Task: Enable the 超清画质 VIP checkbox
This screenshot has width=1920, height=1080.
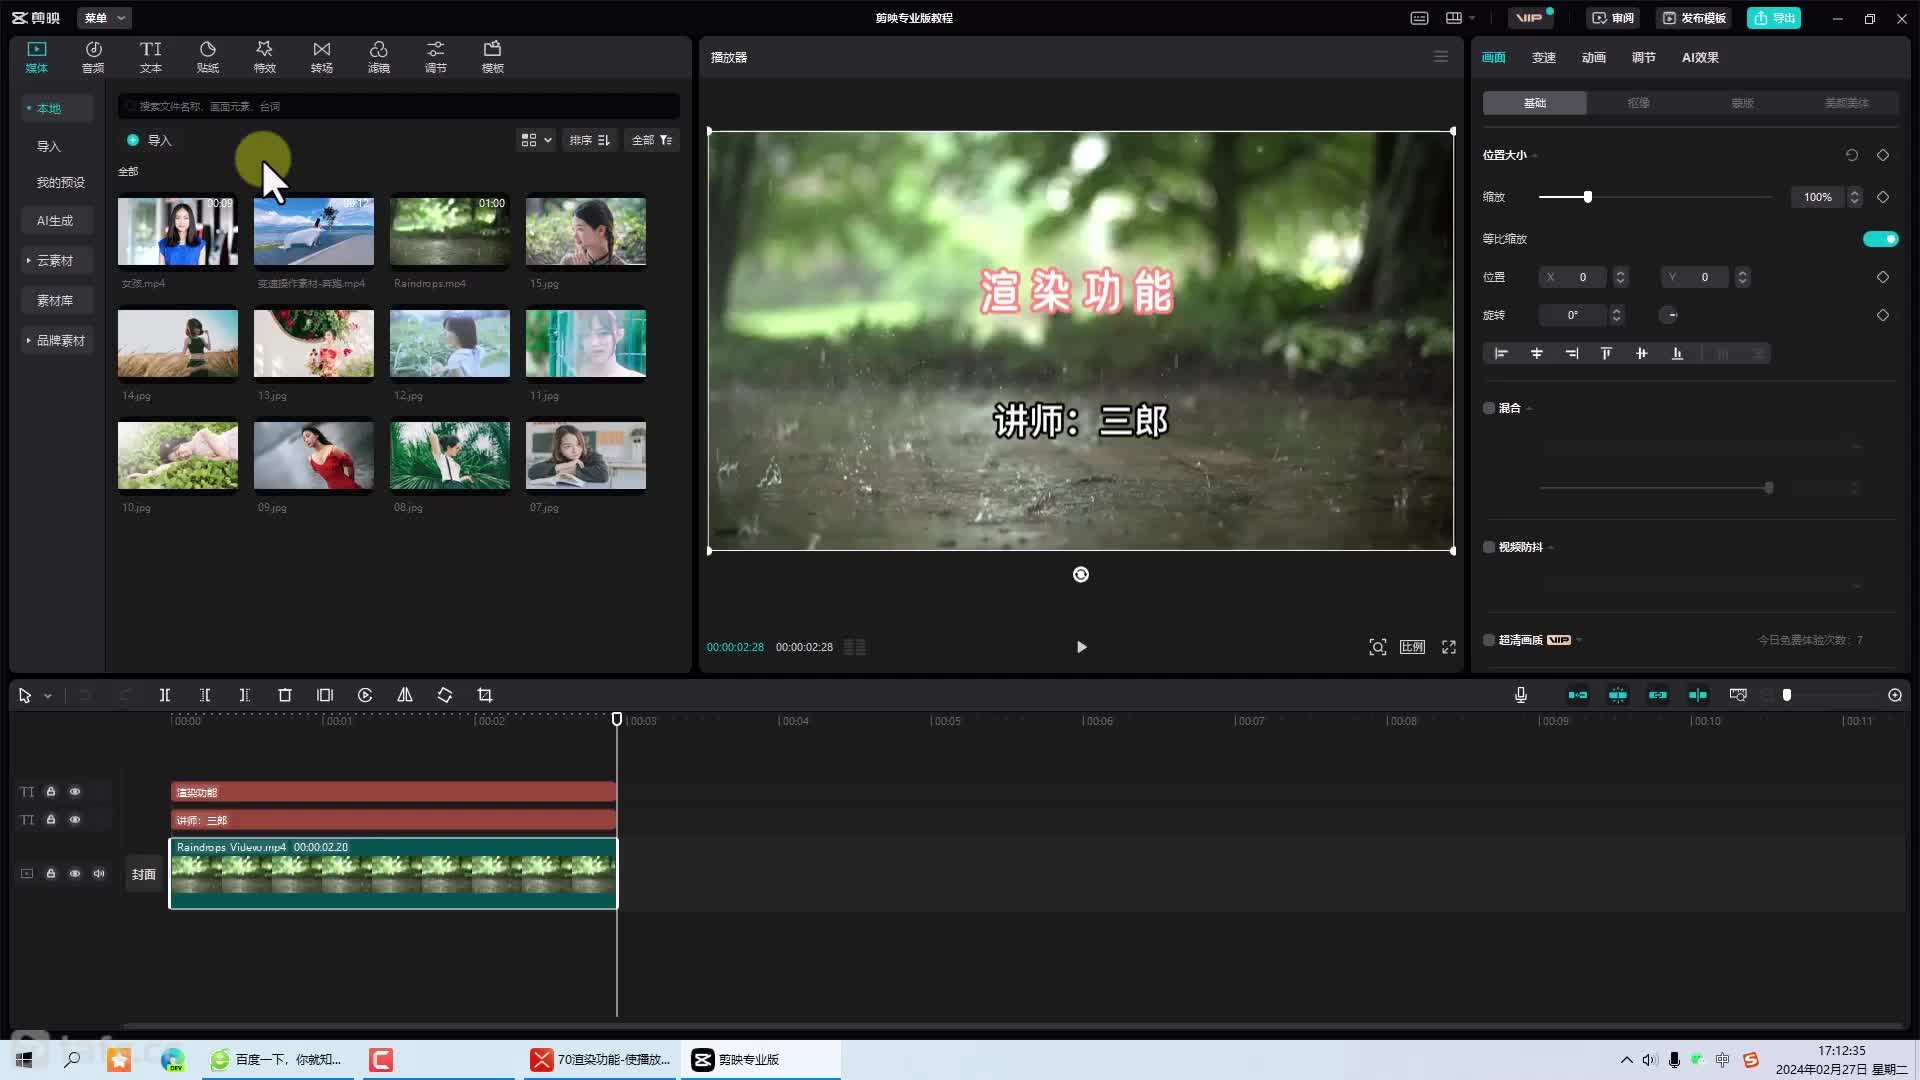Action: 1489,640
